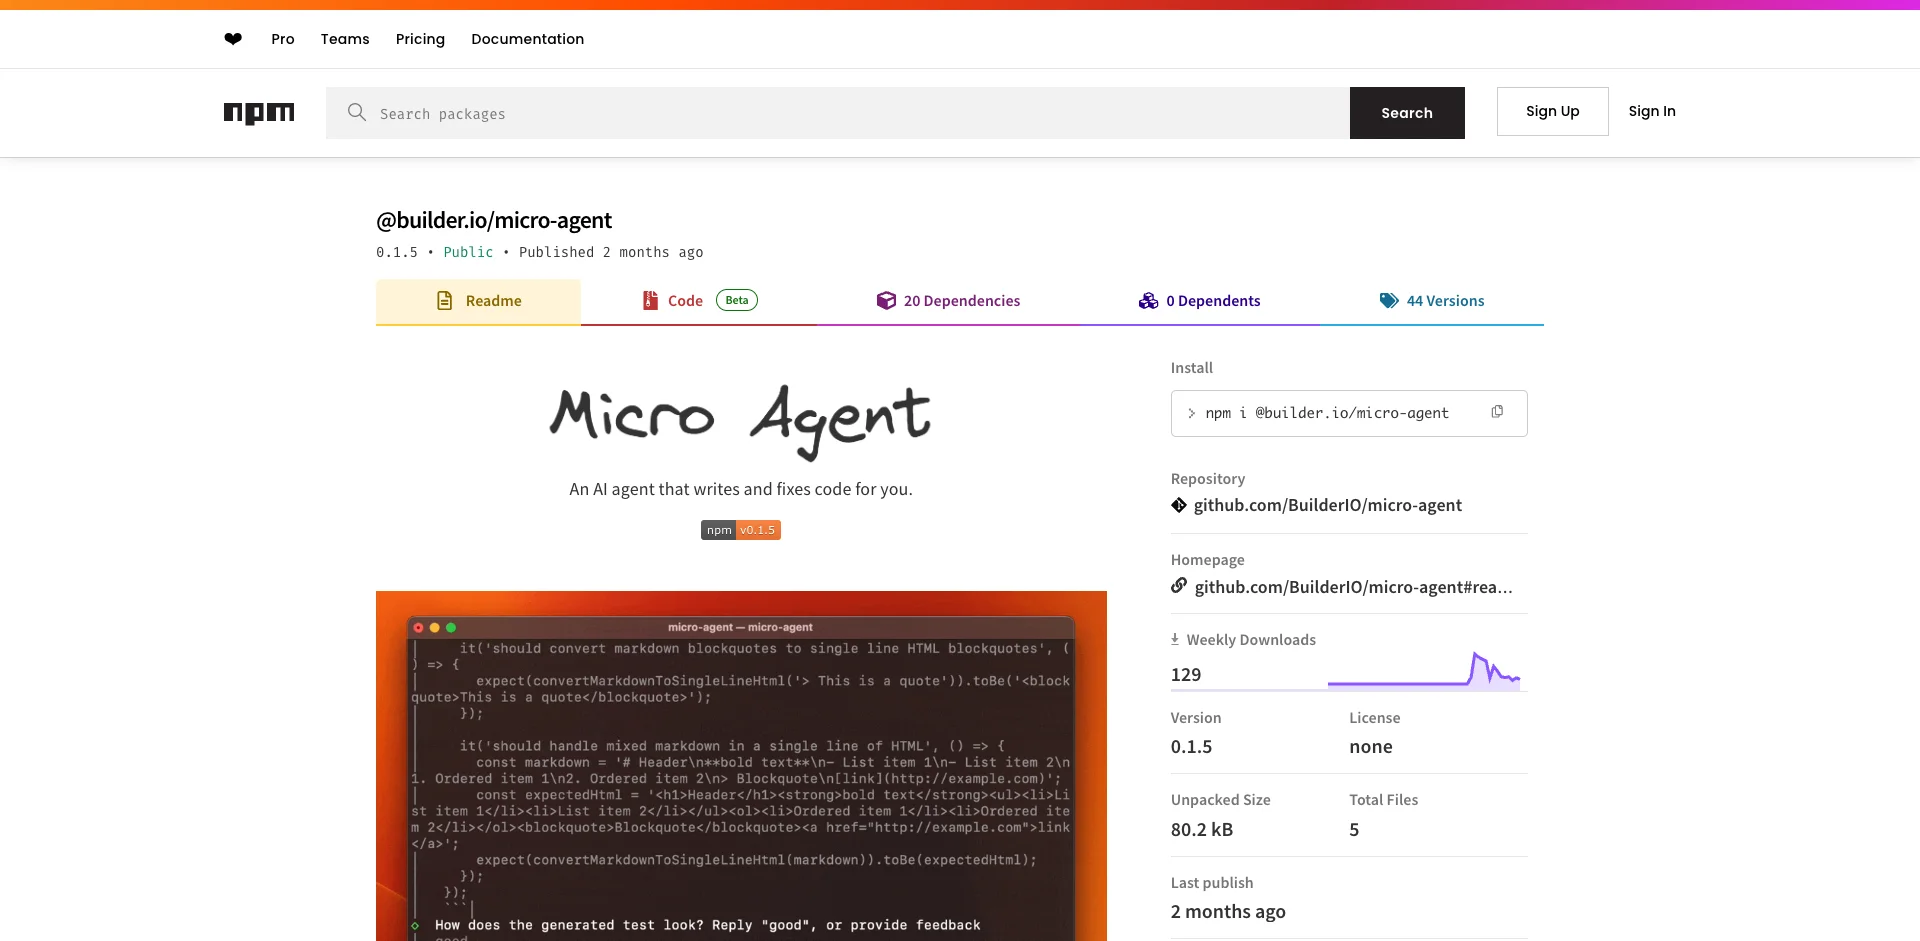Viewport: 1920px width, 941px height.
Task: Click the black heart icon
Action: [x=233, y=39]
